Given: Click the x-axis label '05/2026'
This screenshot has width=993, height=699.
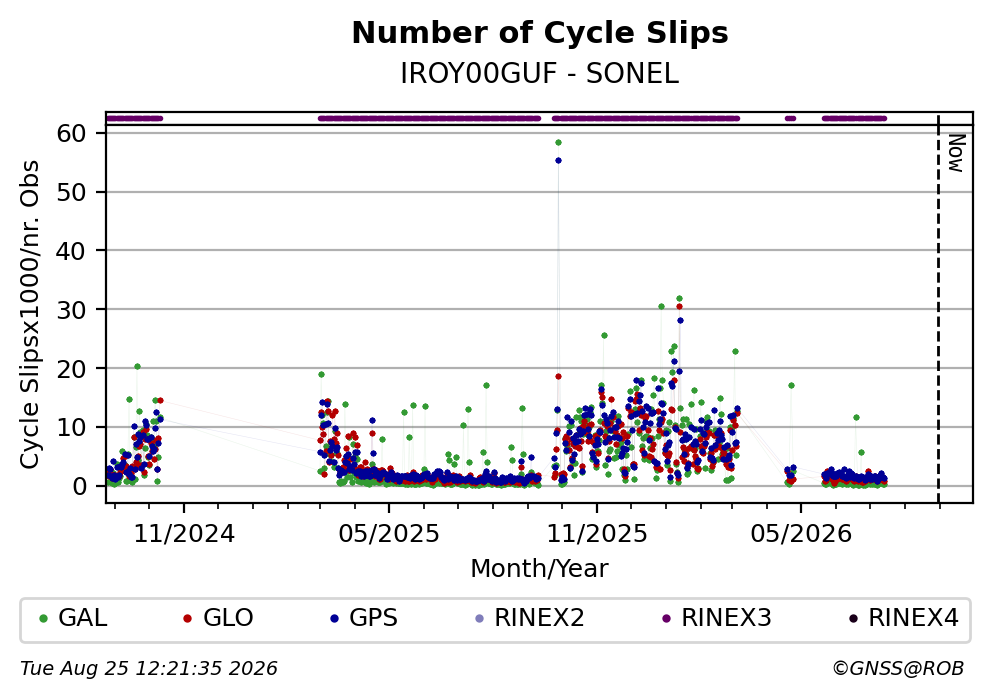Looking at the screenshot, I should (x=801, y=534).
